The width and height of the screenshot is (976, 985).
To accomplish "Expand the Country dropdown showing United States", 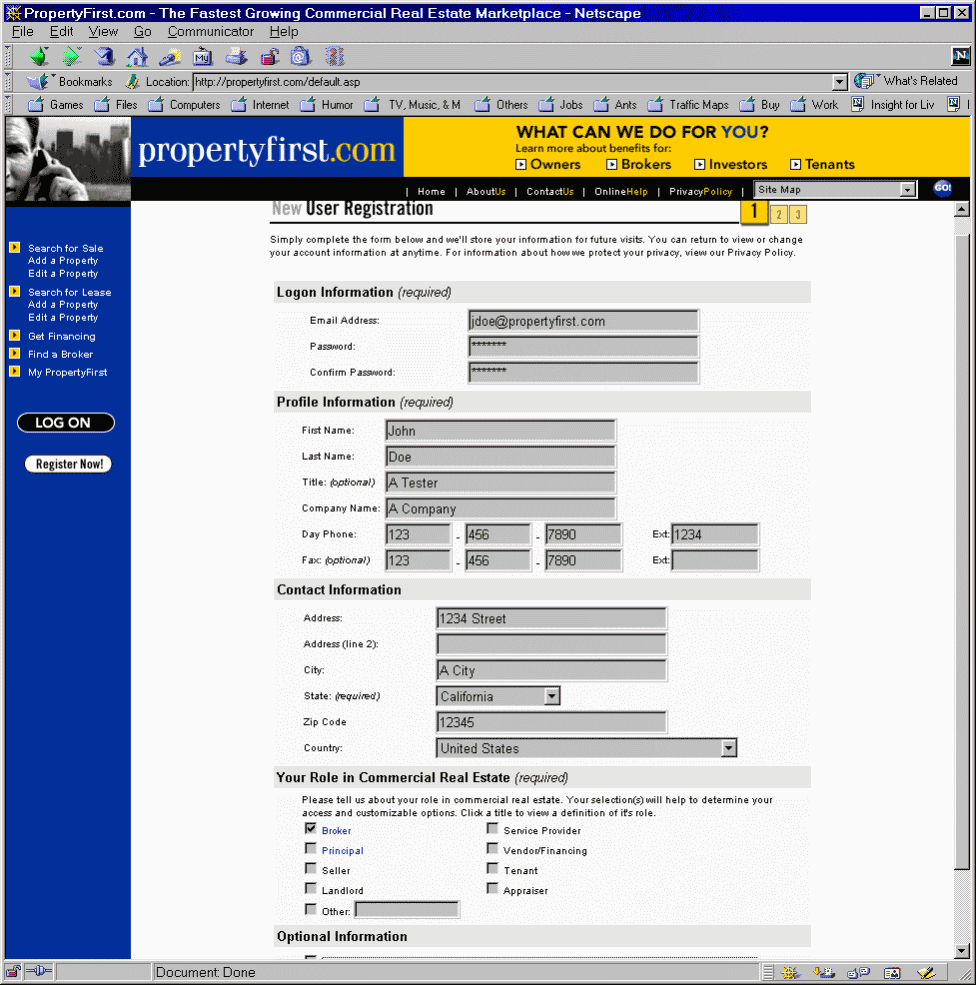I will 729,748.
